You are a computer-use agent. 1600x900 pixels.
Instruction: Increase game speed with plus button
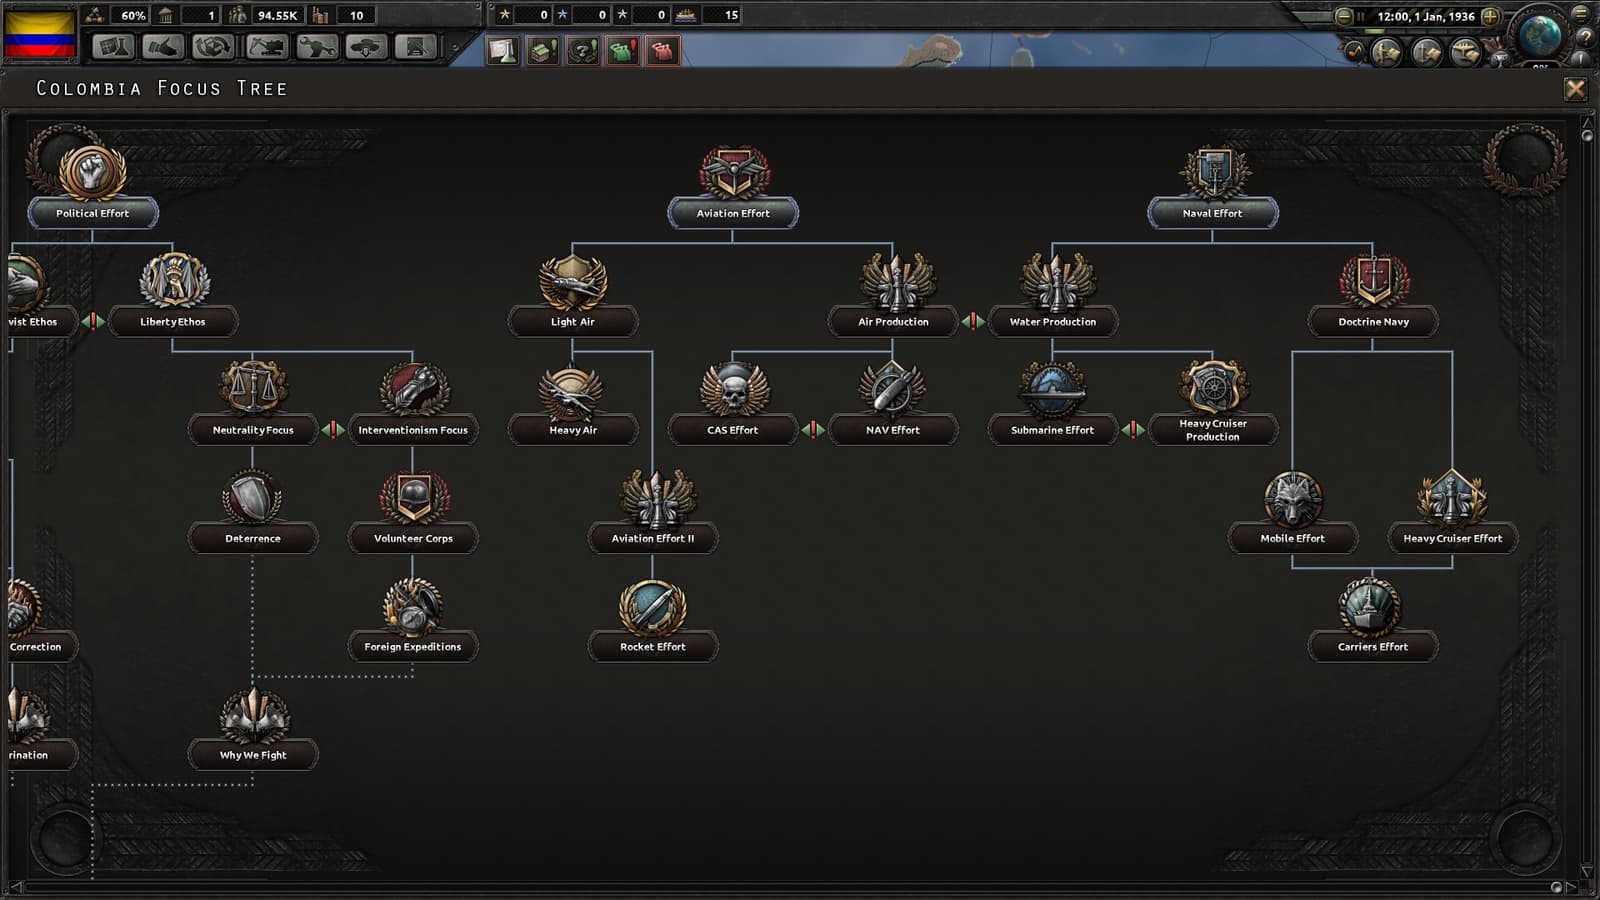click(x=1490, y=16)
